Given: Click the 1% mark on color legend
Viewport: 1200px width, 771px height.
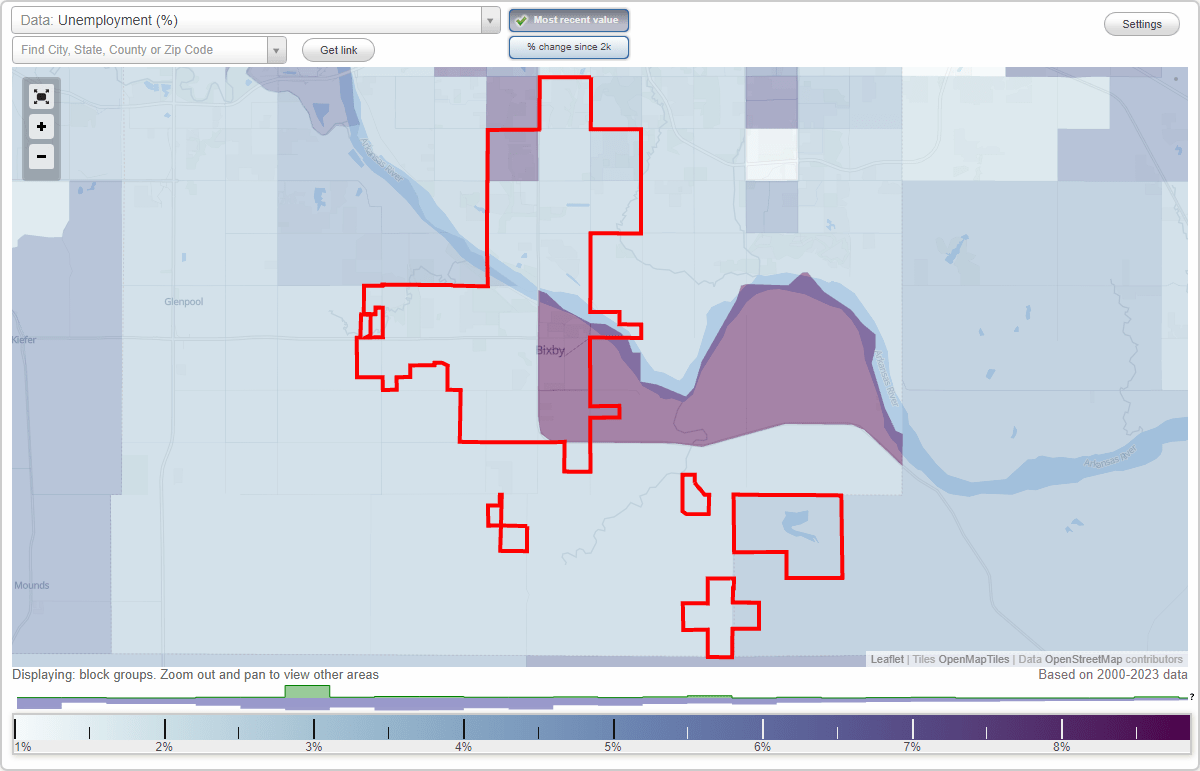Looking at the screenshot, I should pos(22,746).
